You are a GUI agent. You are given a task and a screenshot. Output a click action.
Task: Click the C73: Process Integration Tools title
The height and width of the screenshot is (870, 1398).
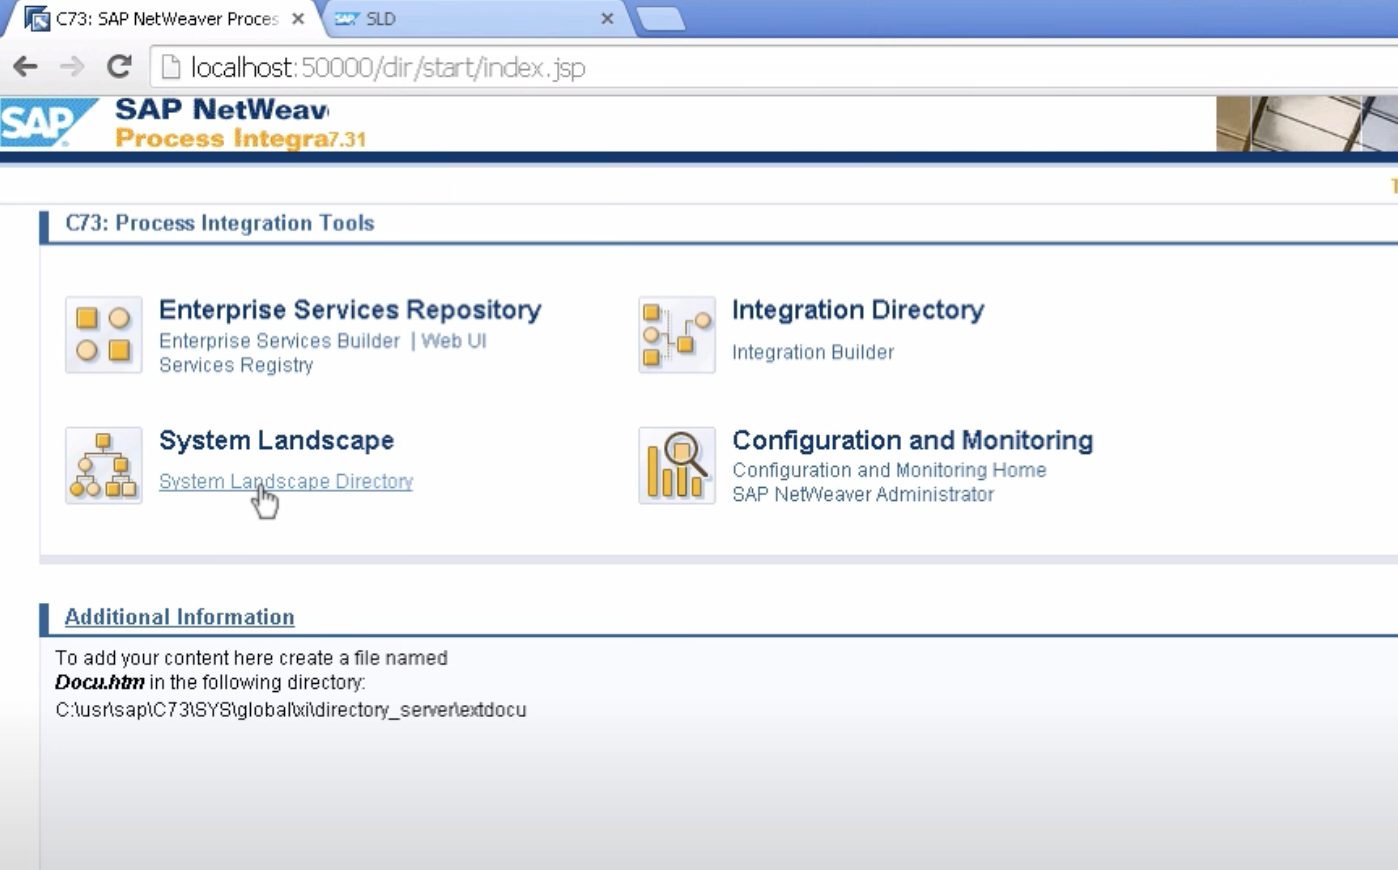(220, 223)
